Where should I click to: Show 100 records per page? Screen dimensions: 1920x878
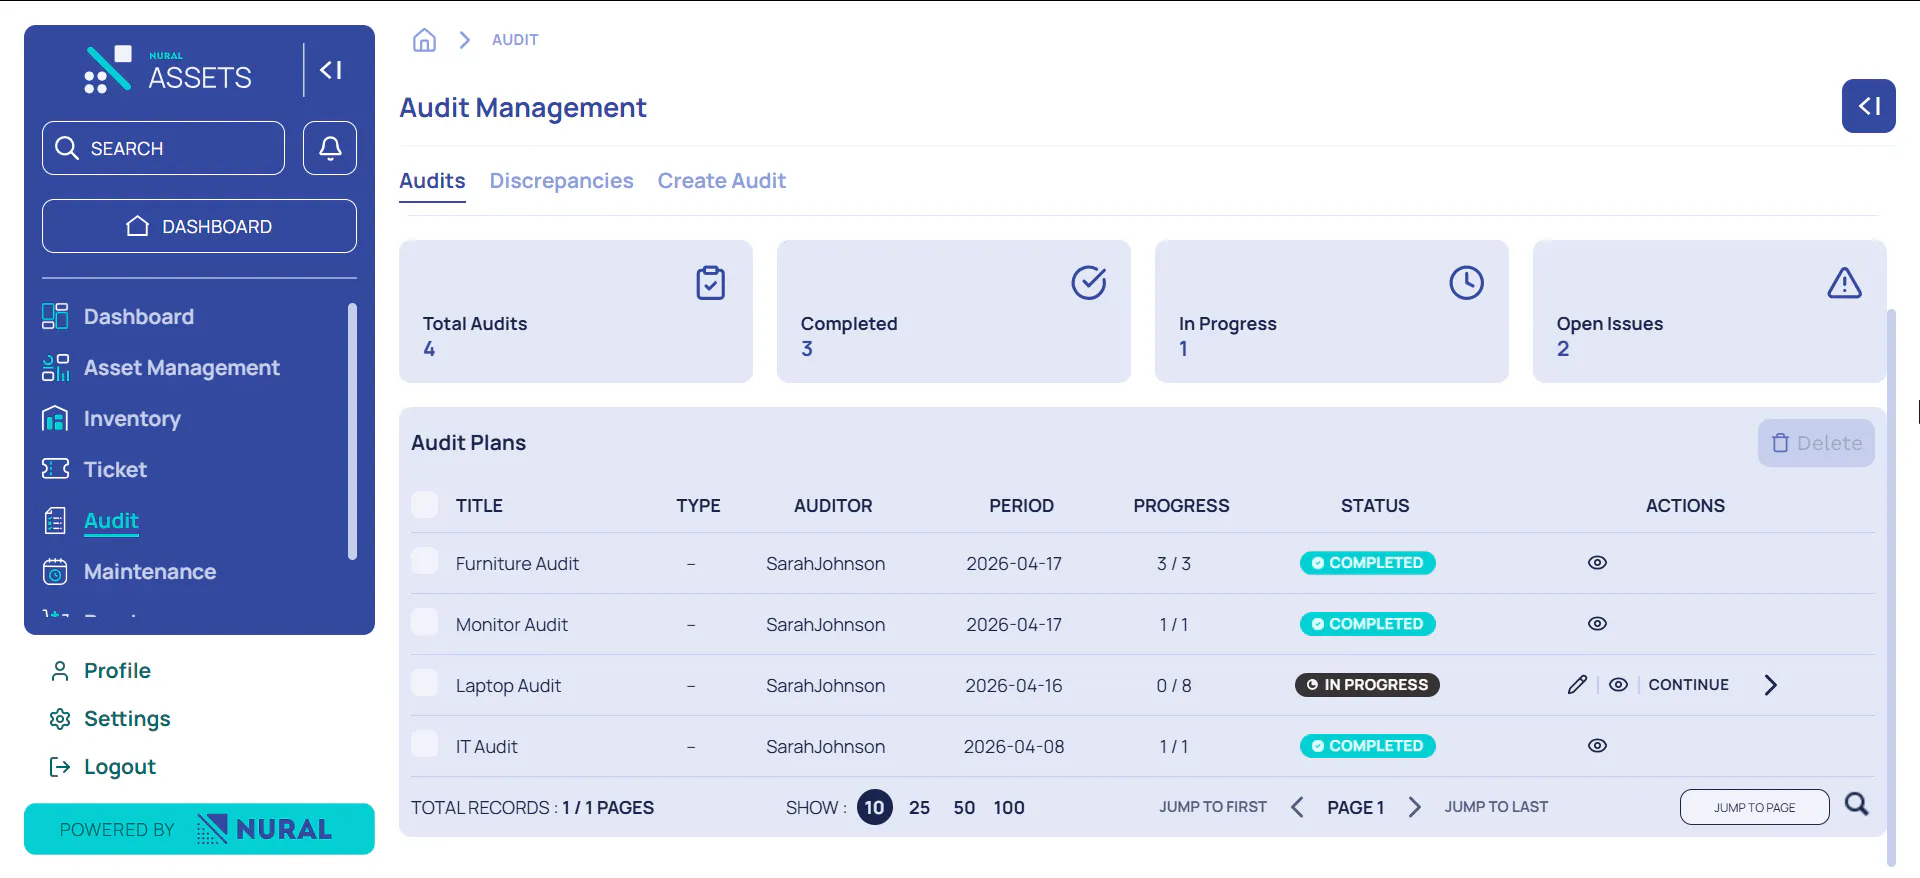pos(1009,807)
